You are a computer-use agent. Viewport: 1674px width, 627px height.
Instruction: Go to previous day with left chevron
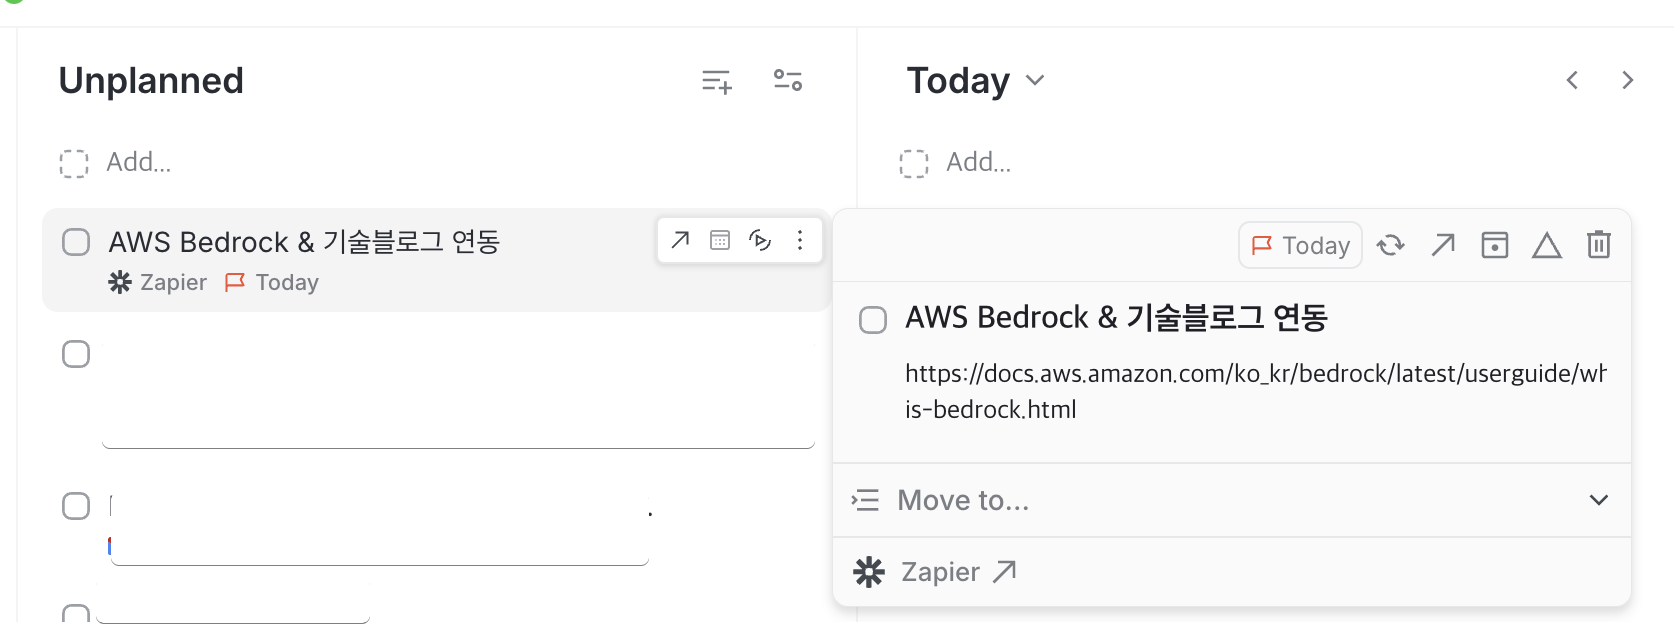(x=1572, y=80)
